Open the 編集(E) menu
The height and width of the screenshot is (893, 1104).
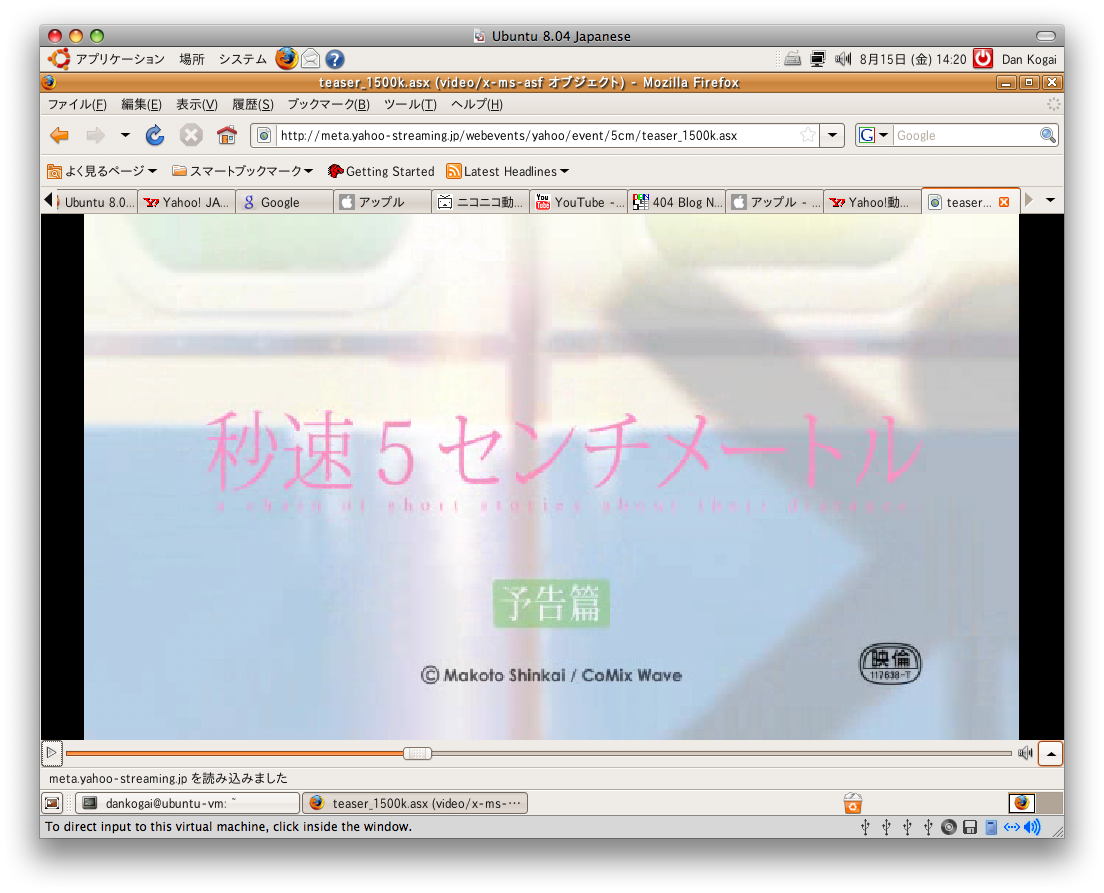pos(142,104)
